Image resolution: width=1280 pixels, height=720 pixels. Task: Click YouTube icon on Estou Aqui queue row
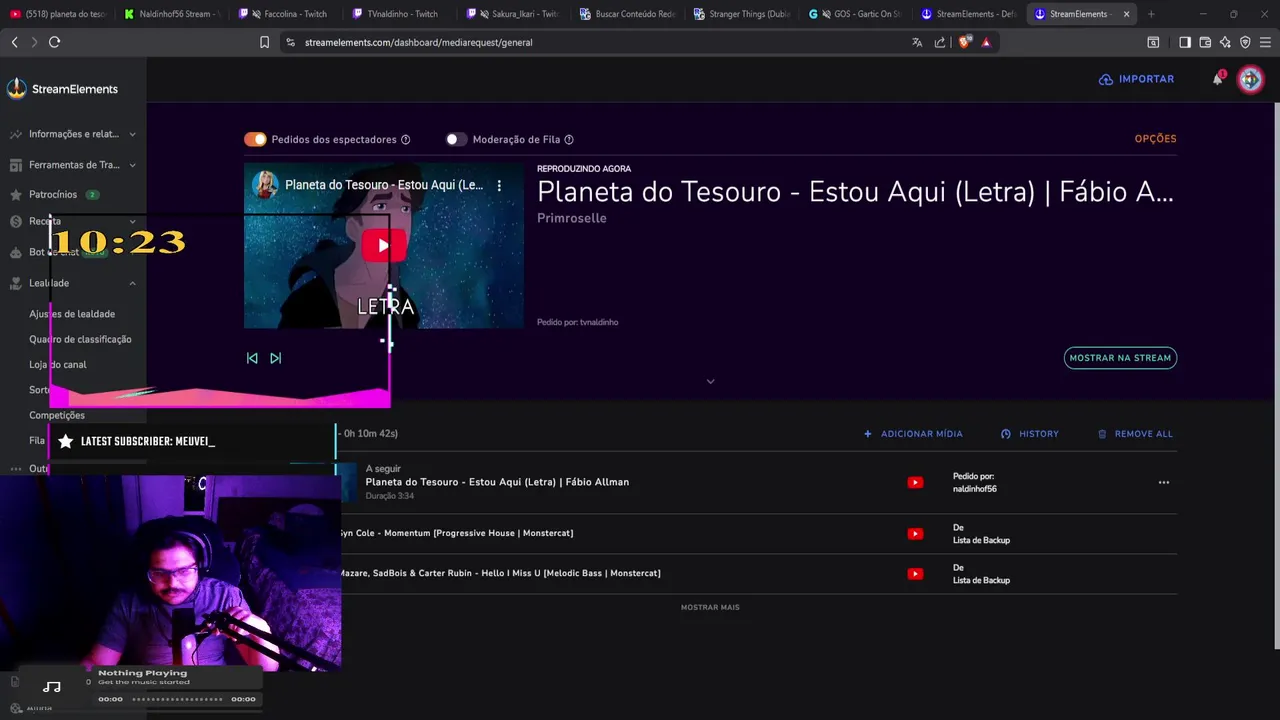point(915,482)
